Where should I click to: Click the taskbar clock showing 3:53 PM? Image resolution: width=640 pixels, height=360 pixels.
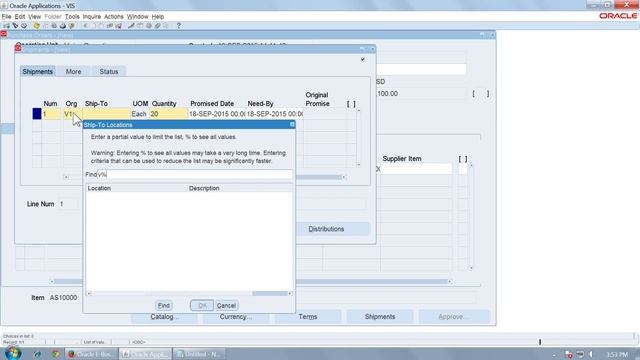617,354
